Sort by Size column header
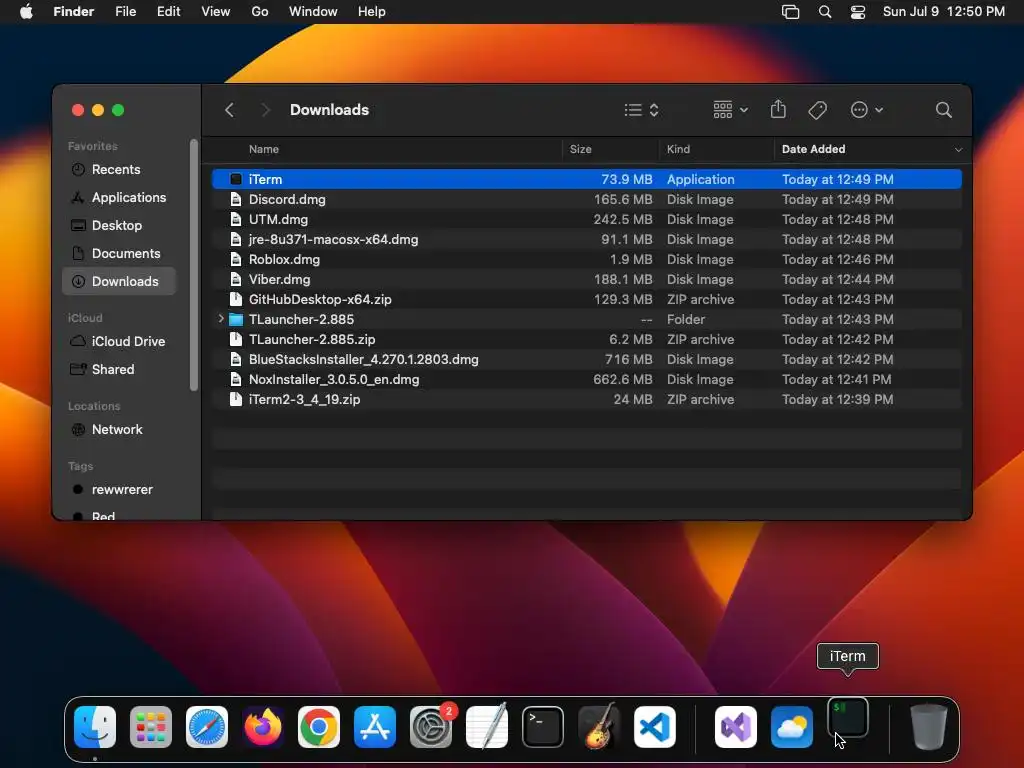The width and height of the screenshot is (1024, 768). (x=581, y=149)
